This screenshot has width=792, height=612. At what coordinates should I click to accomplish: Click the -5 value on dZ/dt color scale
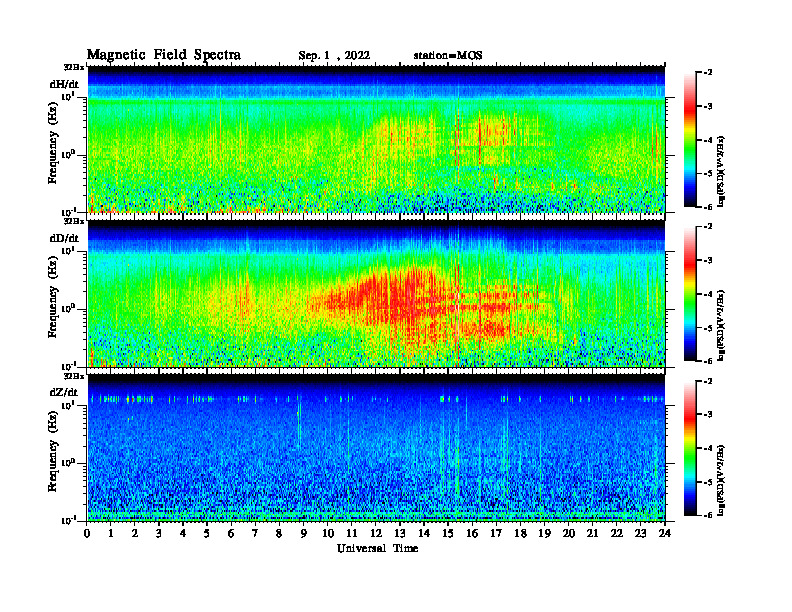[709, 482]
